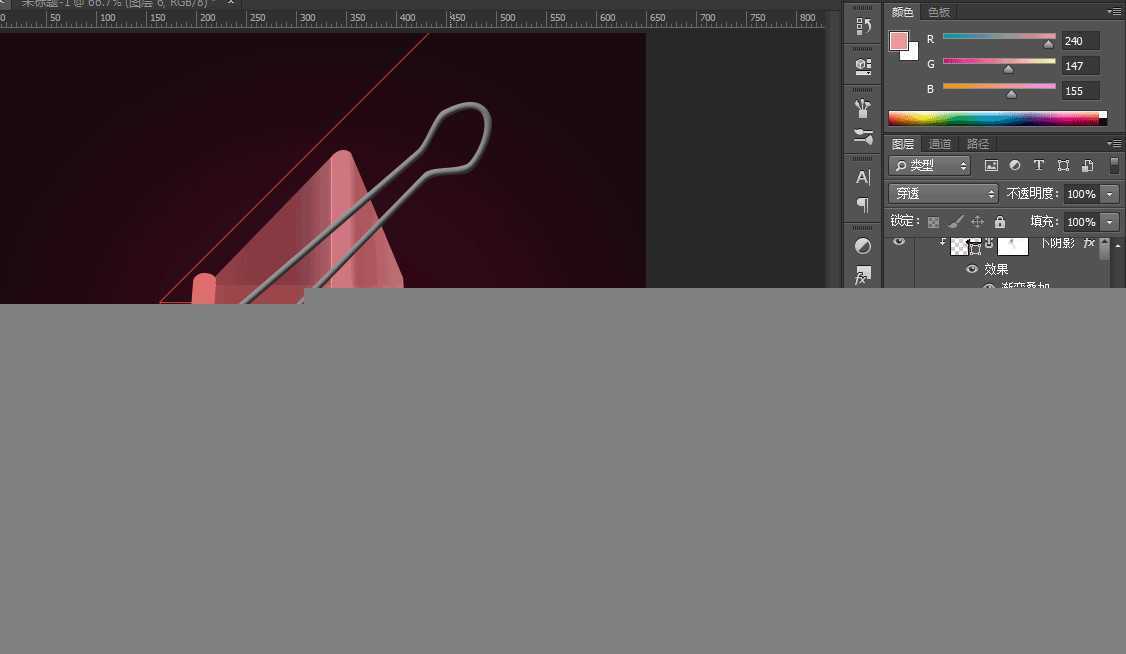Click the 效果 effects label
The image size is (1126, 654).
tap(996, 269)
